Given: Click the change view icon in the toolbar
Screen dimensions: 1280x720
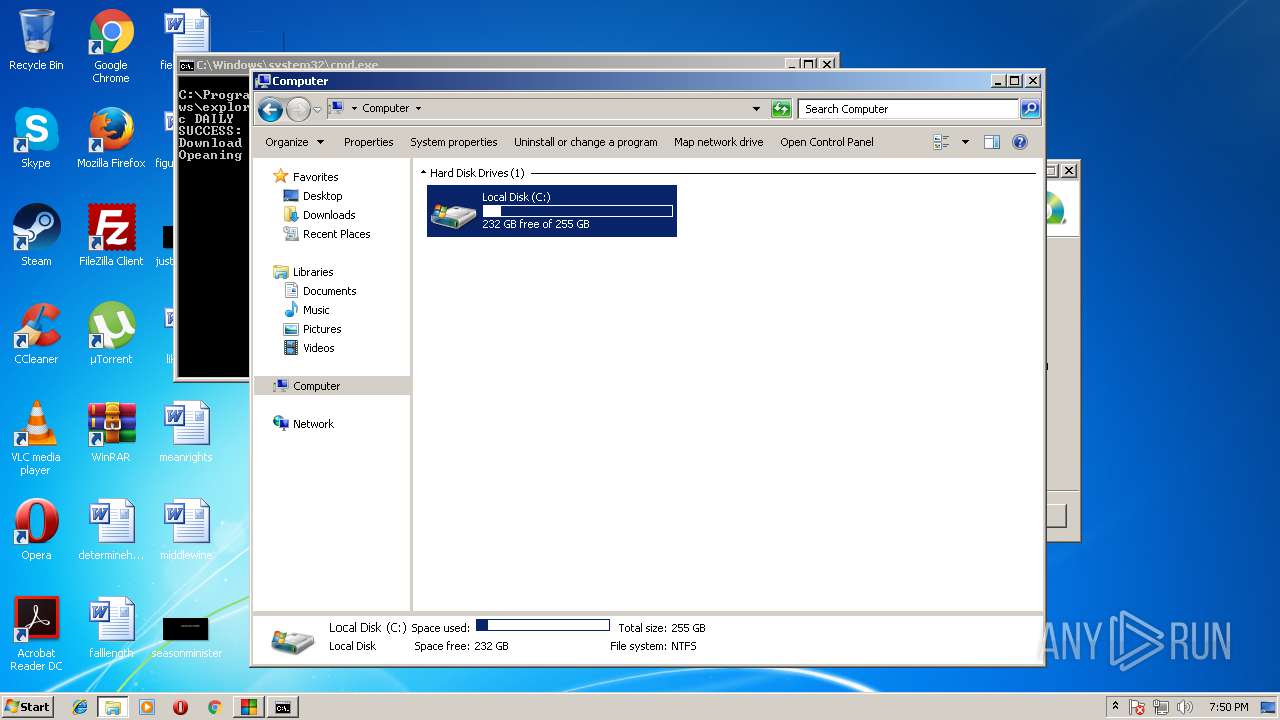Looking at the screenshot, I should [941, 142].
